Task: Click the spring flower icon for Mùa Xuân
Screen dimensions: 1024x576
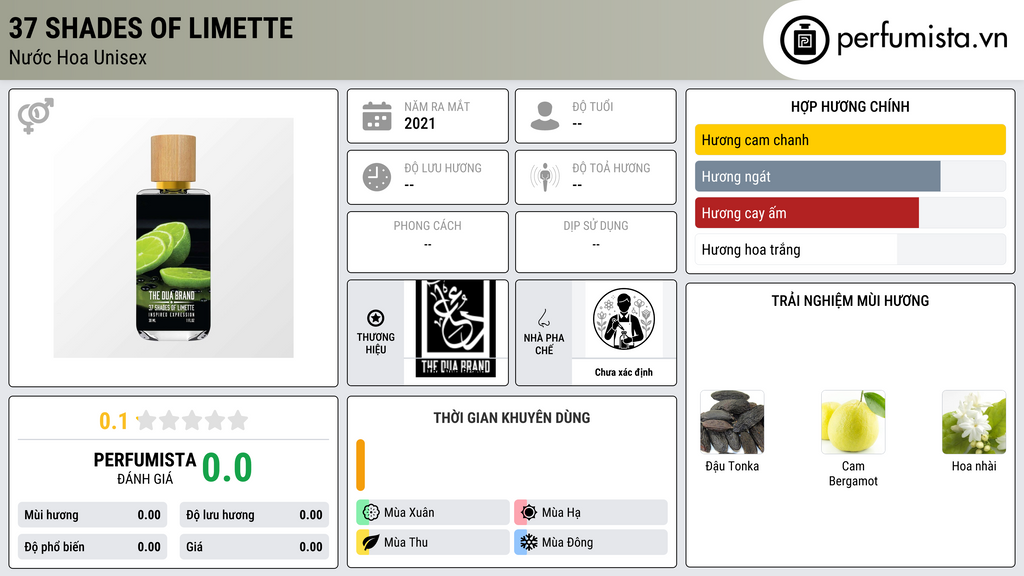Action: [371, 513]
